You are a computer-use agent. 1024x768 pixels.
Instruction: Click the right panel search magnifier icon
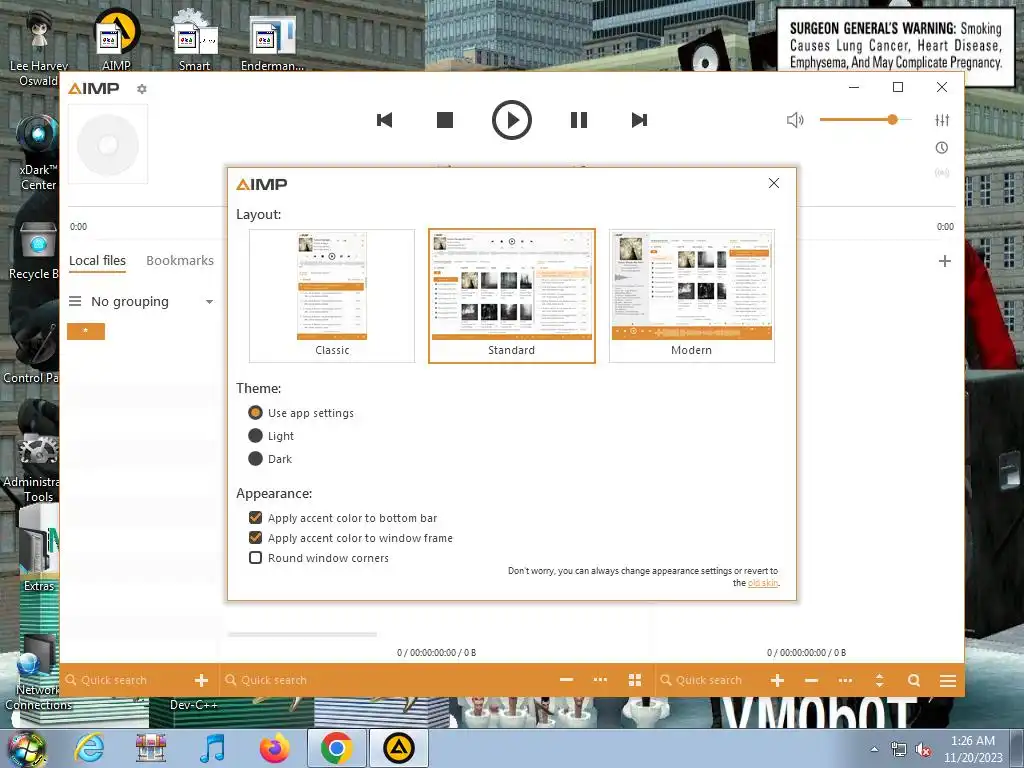914,680
